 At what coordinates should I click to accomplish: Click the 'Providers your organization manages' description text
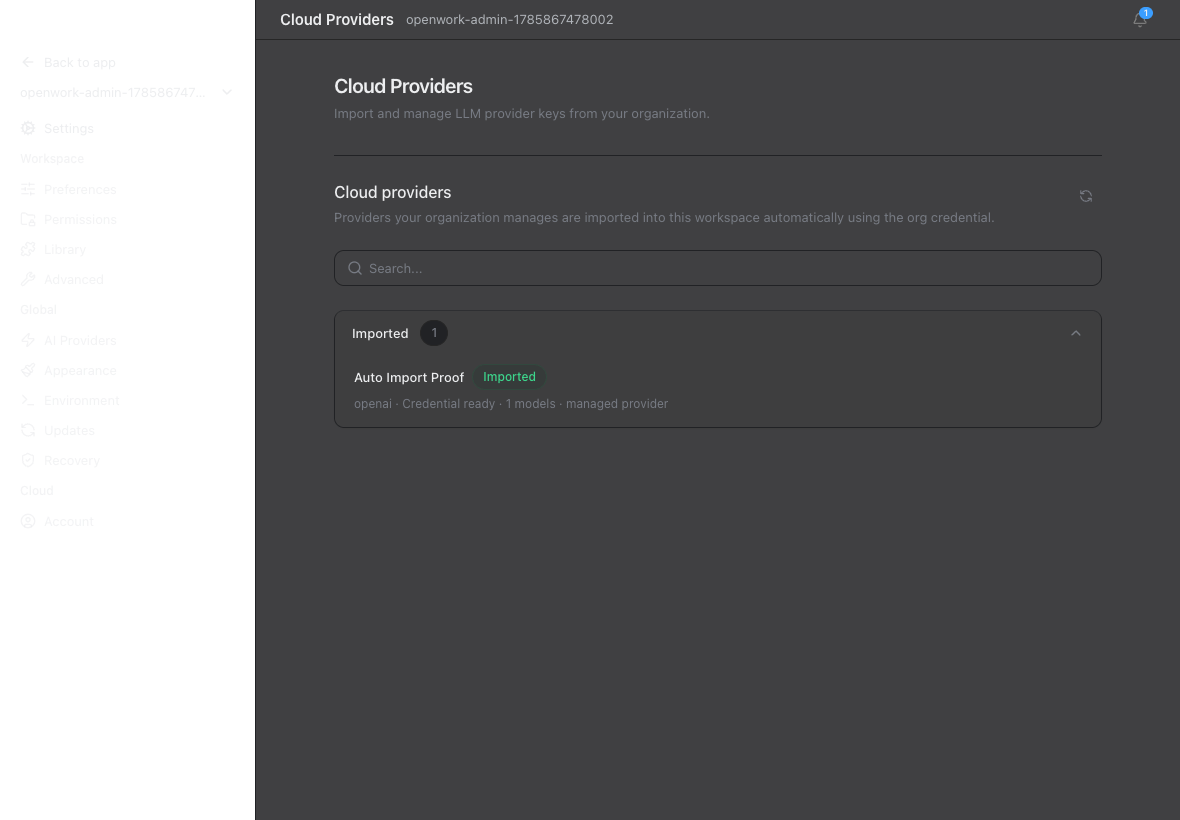point(664,217)
